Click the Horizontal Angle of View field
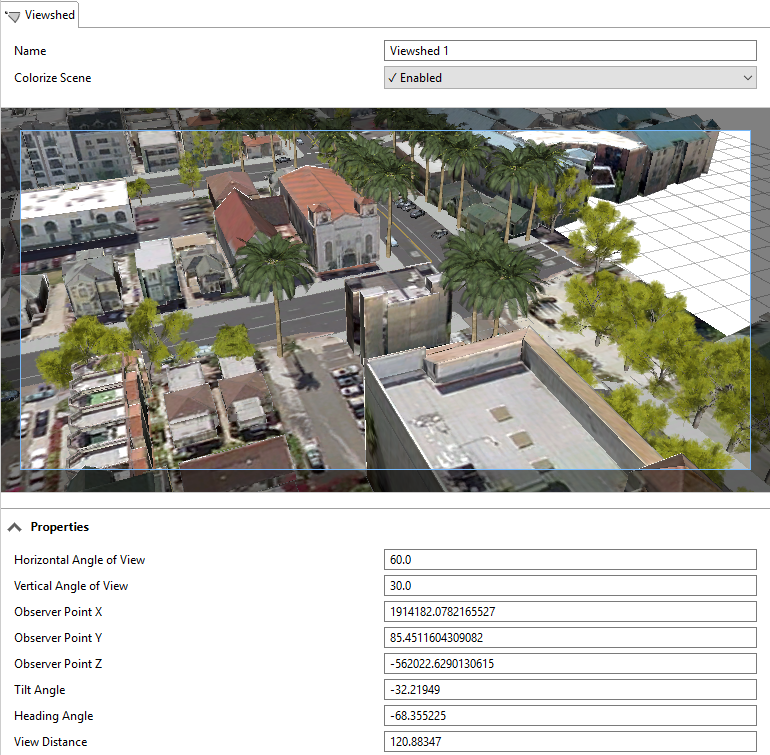 (570, 559)
